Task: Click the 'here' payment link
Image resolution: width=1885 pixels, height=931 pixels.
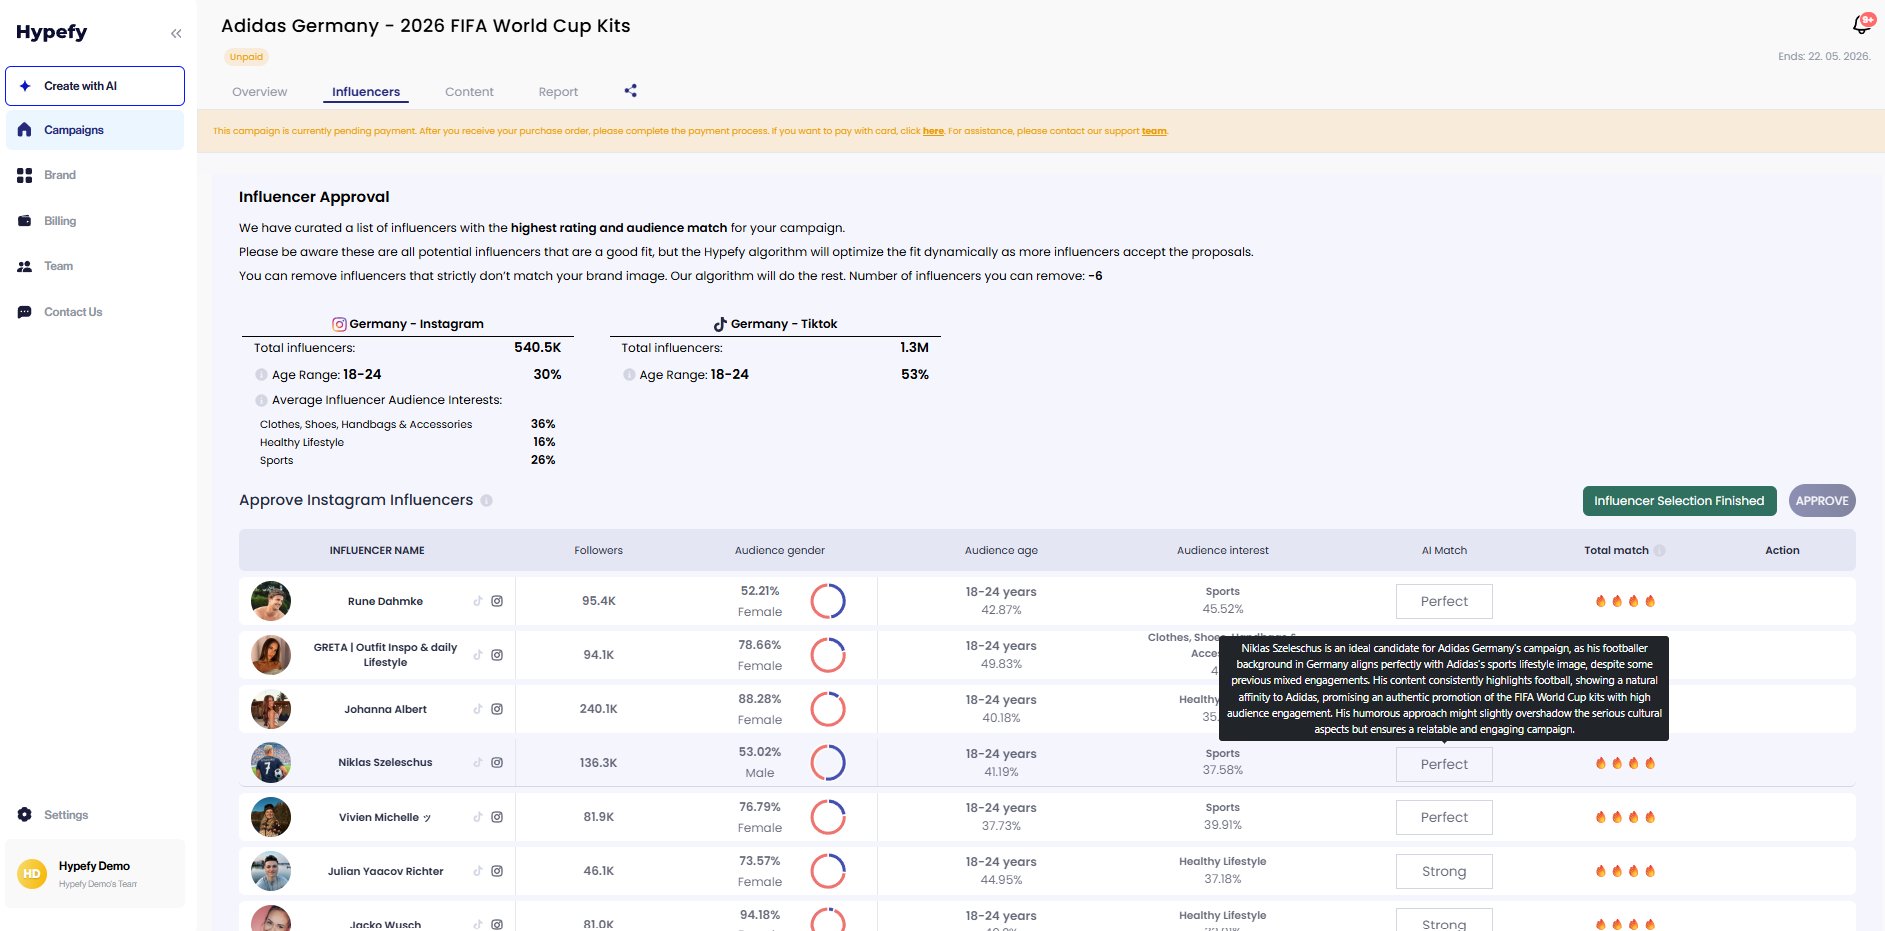Action: point(933,131)
